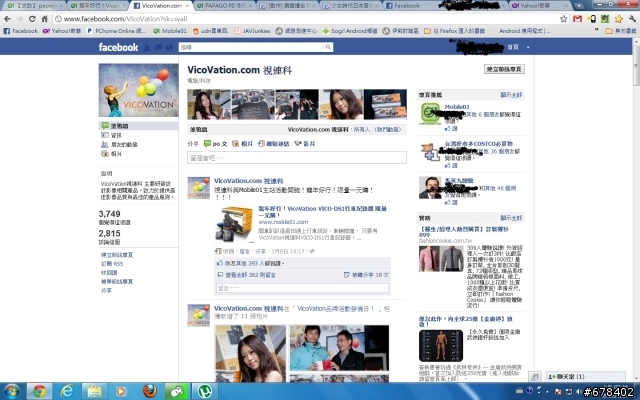
Task: Click the wall status input box
Action: (297, 158)
